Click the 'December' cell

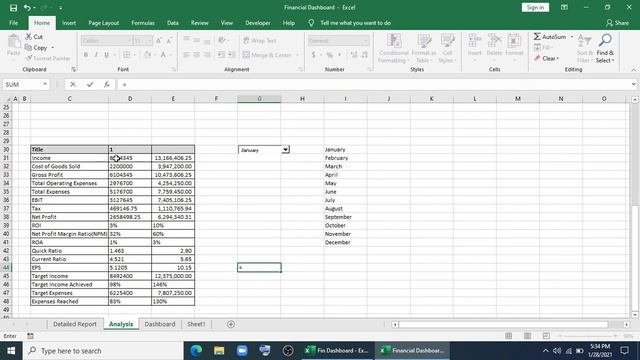coord(345,242)
